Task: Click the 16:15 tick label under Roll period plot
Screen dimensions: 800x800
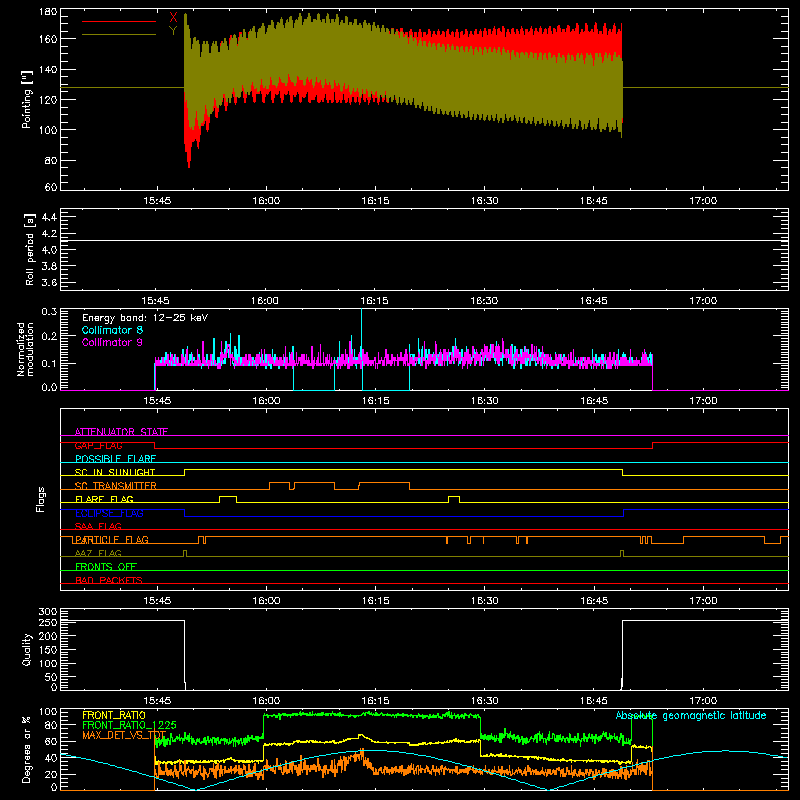Action: click(375, 301)
